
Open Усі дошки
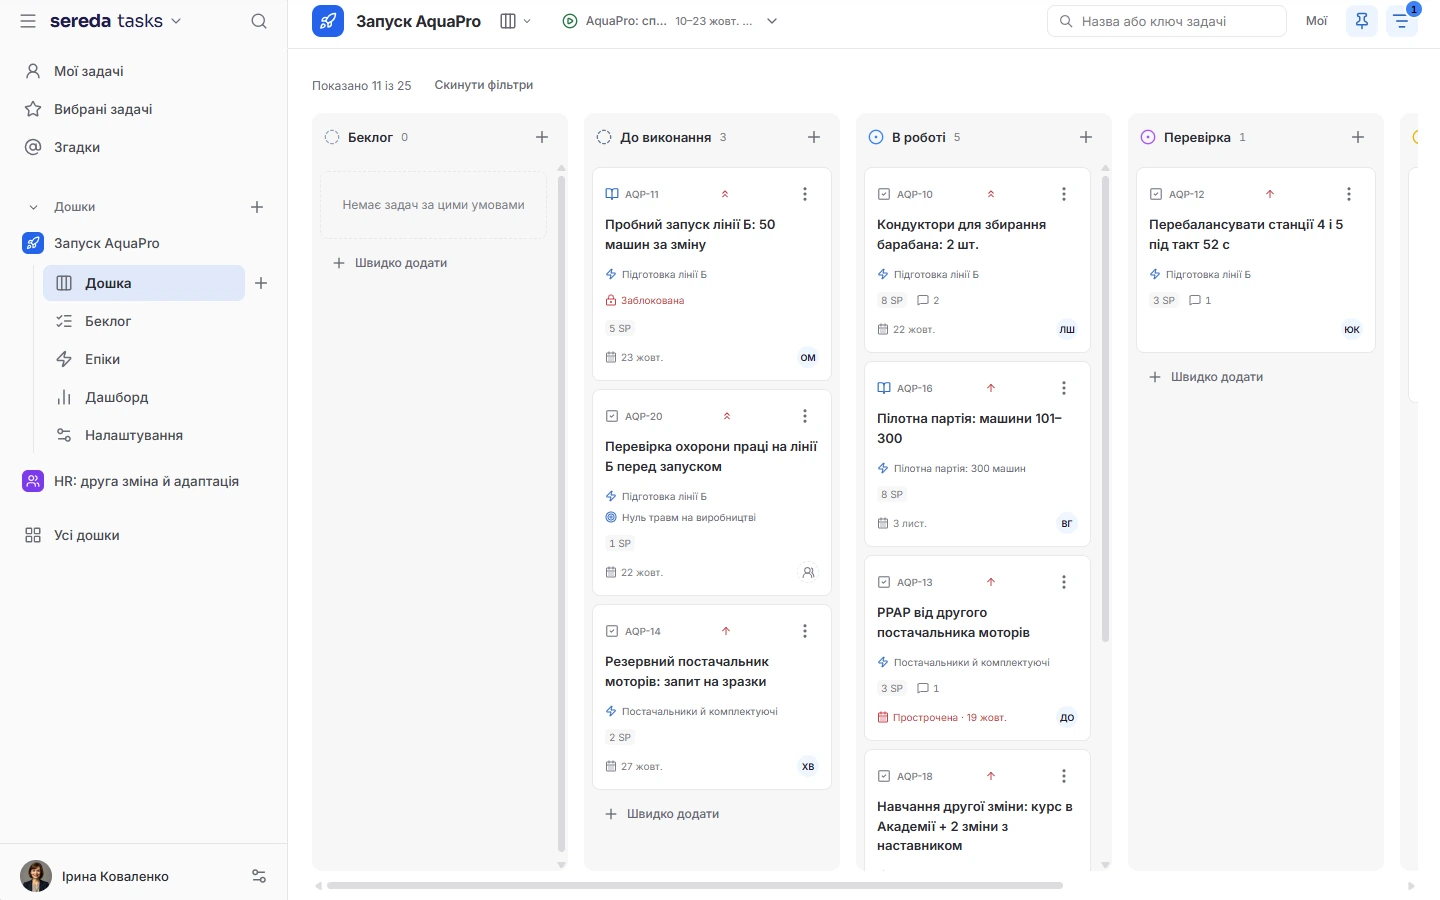(144, 535)
